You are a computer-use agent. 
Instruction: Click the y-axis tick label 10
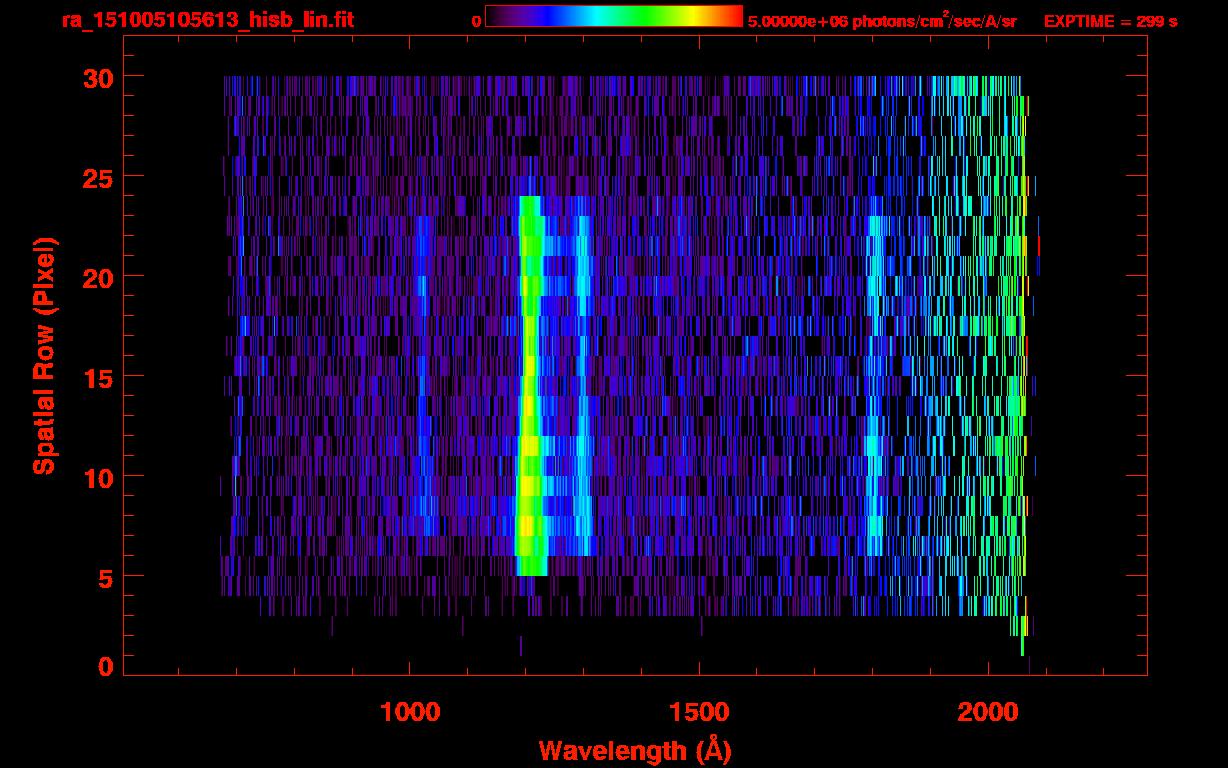click(x=98, y=477)
